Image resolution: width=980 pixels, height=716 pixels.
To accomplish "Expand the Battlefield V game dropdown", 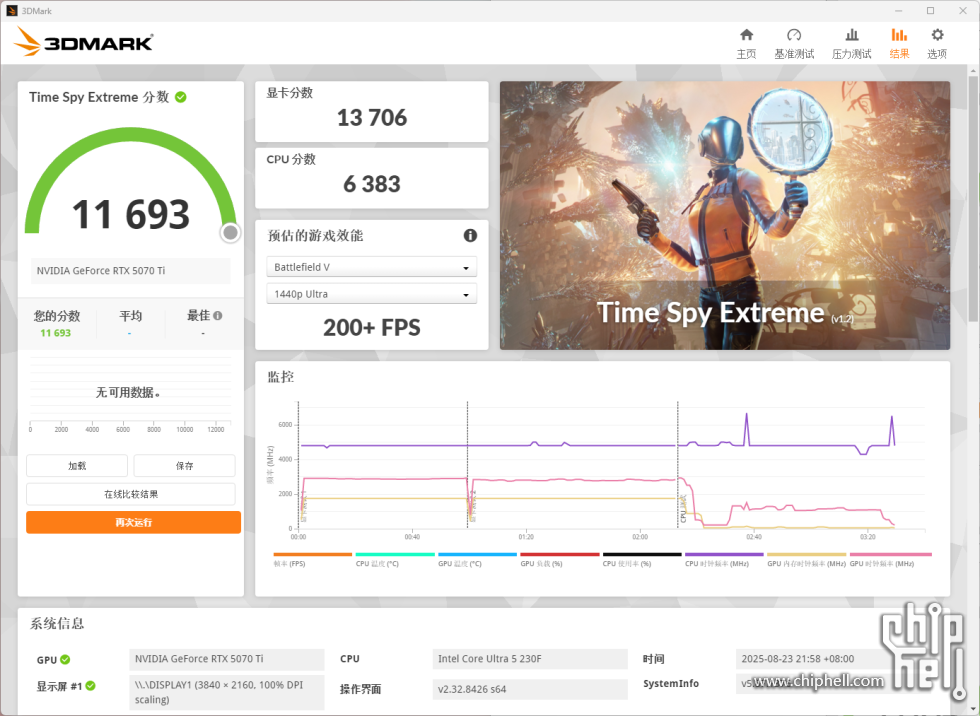I will 371,267.
